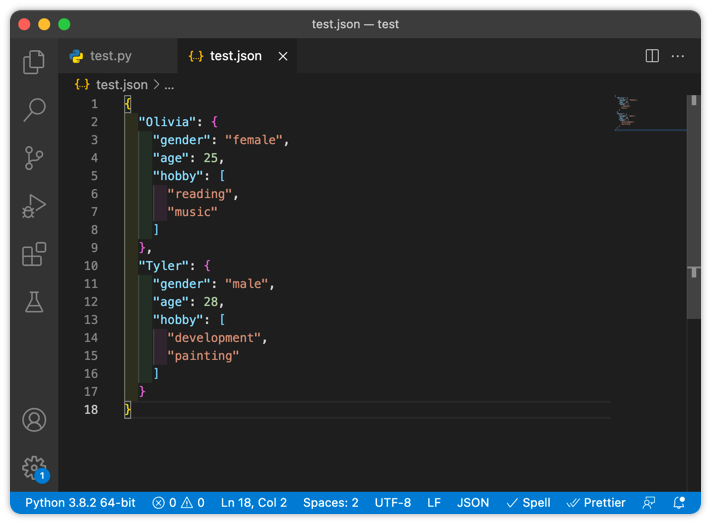
Task: Close the test.json tab
Action: tap(283, 56)
